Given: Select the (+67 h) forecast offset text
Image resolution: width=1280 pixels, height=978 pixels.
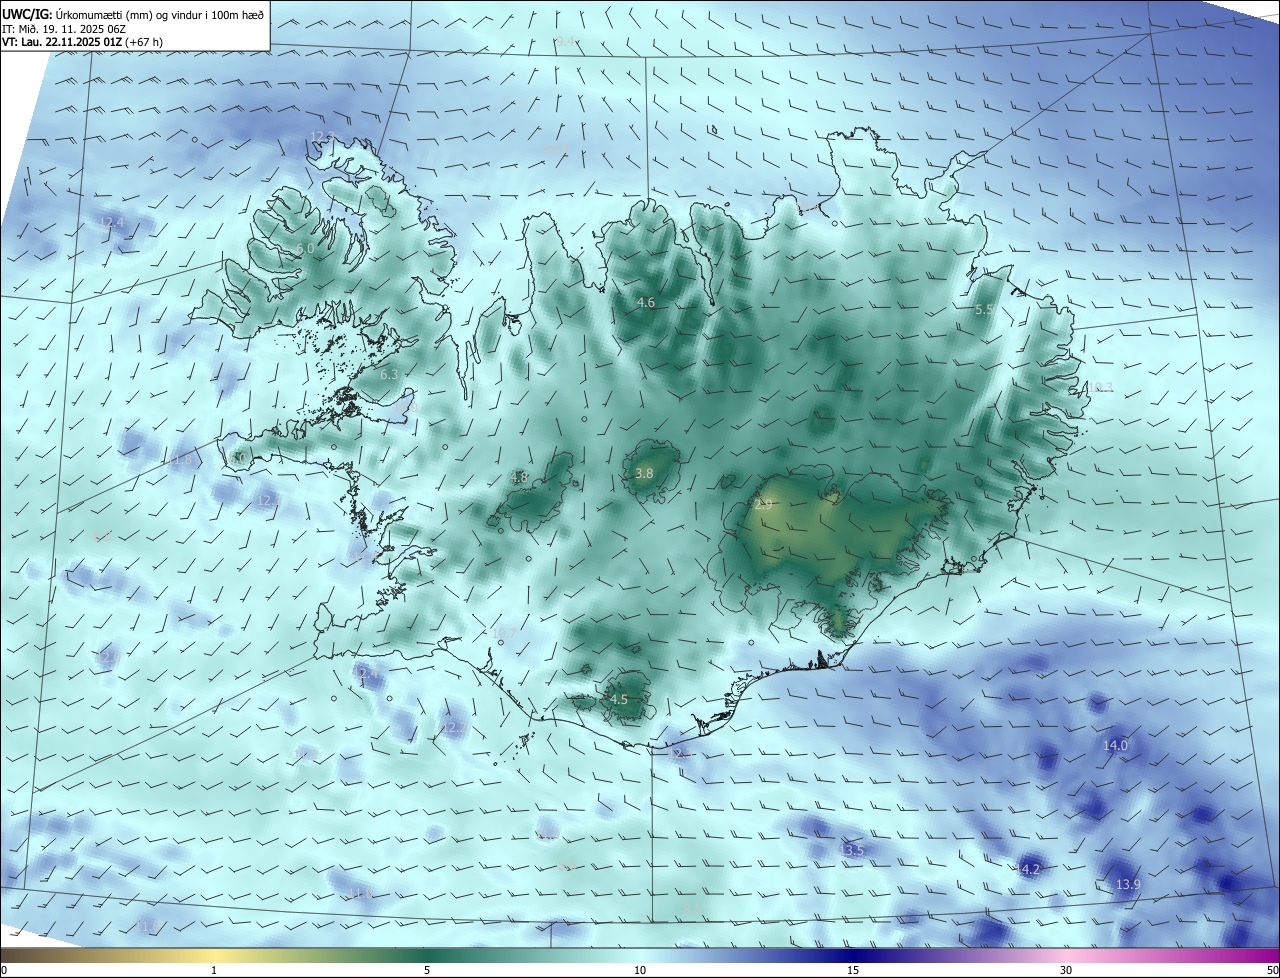Looking at the screenshot, I should pos(143,42).
